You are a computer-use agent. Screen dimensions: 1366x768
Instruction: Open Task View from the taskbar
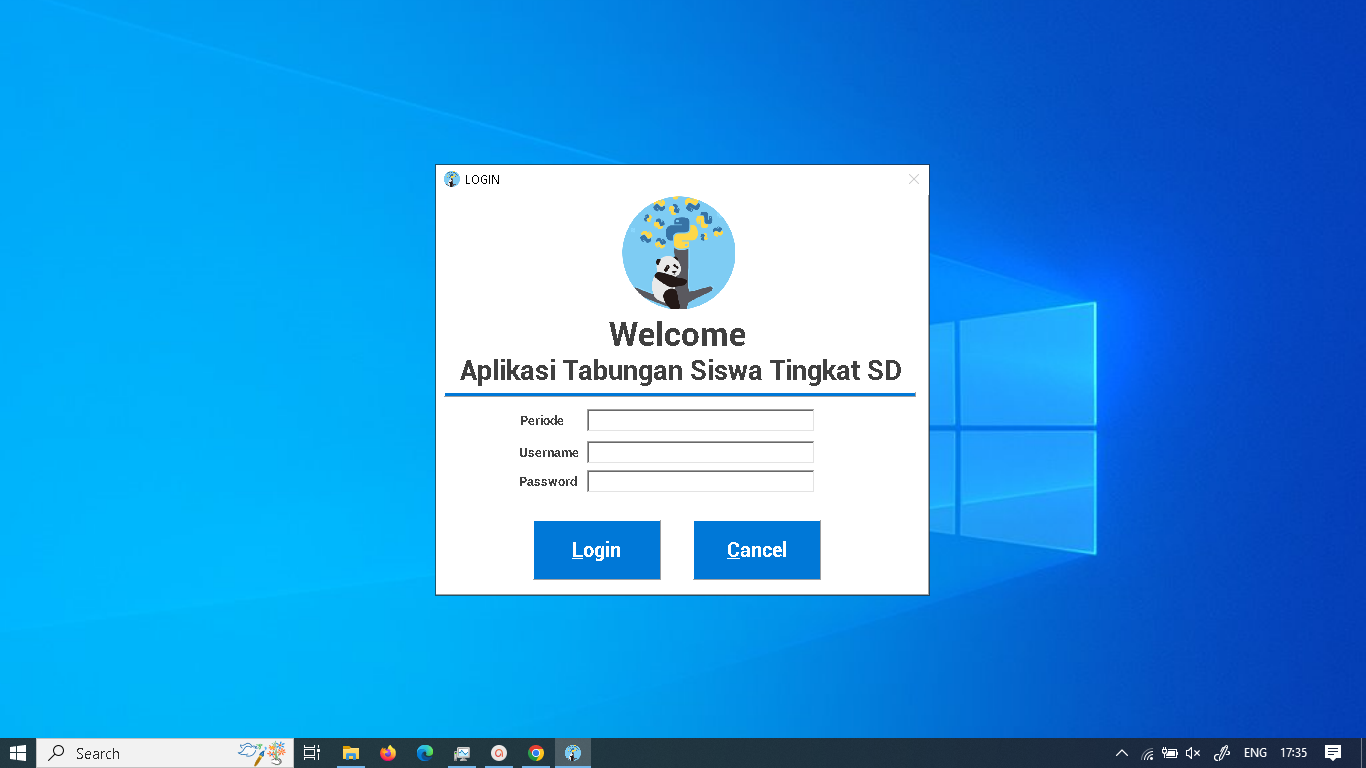311,753
